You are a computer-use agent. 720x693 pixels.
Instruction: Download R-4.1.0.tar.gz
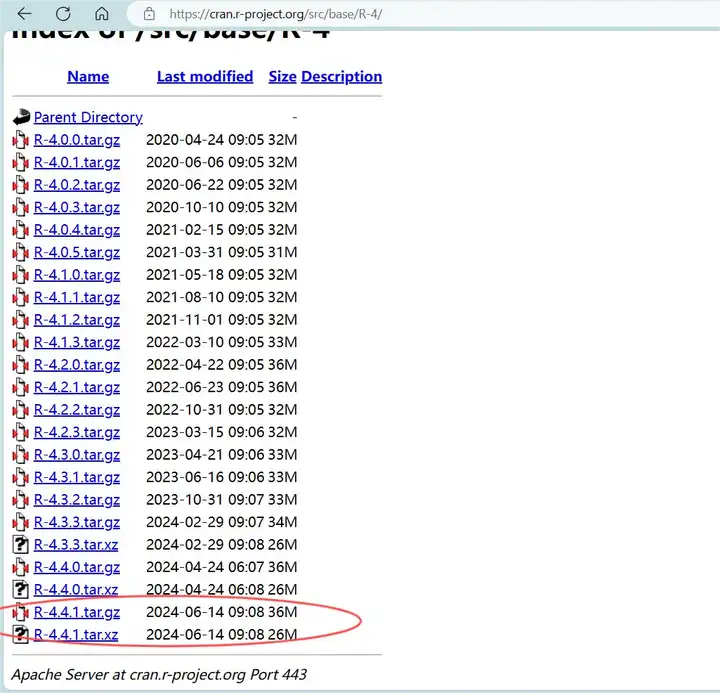coord(77,275)
